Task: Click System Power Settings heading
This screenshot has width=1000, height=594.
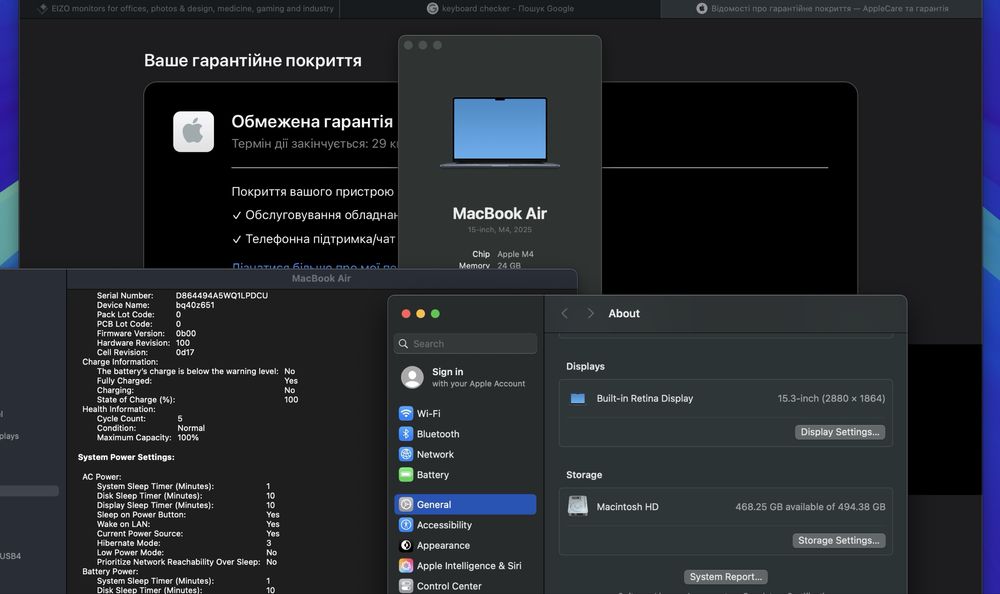Action: tap(126, 457)
